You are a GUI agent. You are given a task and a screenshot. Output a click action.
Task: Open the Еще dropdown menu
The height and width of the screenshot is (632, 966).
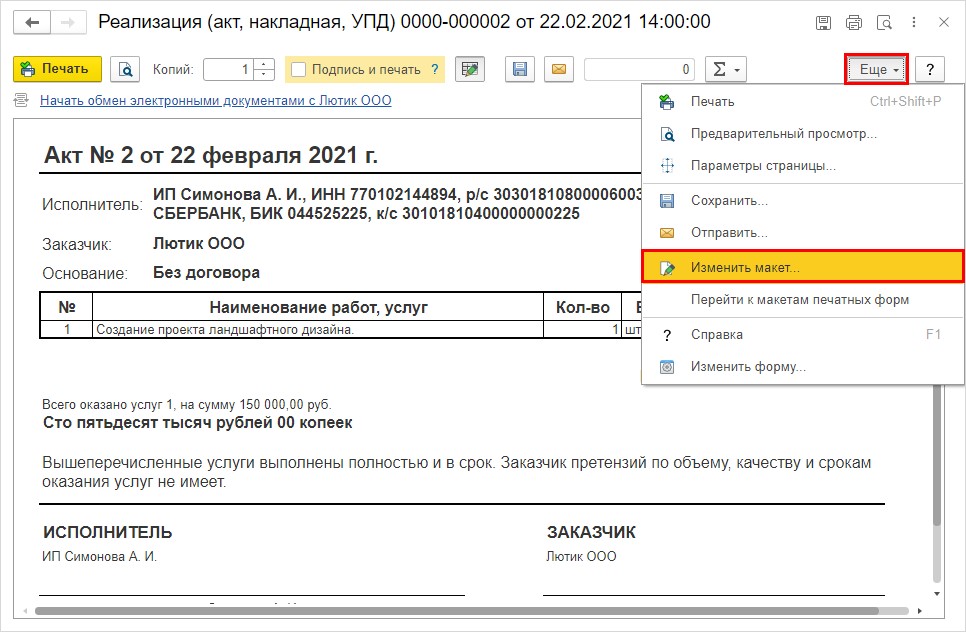pos(876,69)
